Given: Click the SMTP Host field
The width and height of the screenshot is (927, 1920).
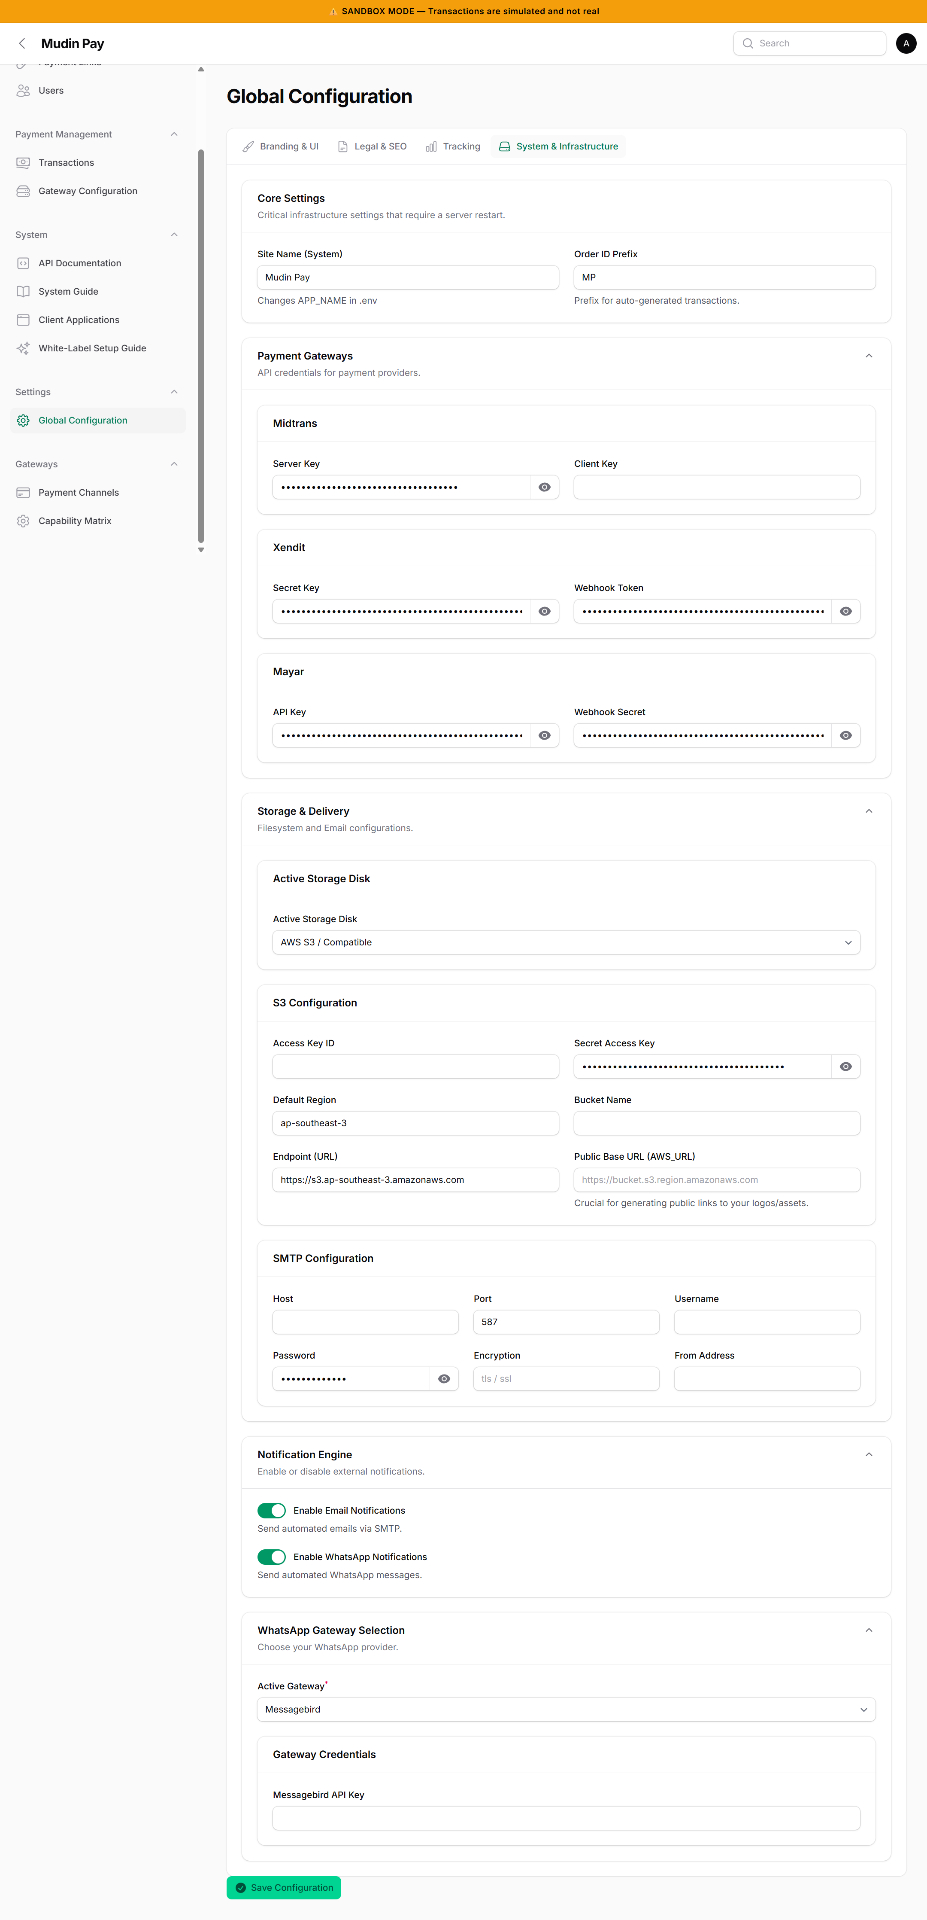Looking at the screenshot, I should point(365,1322).
